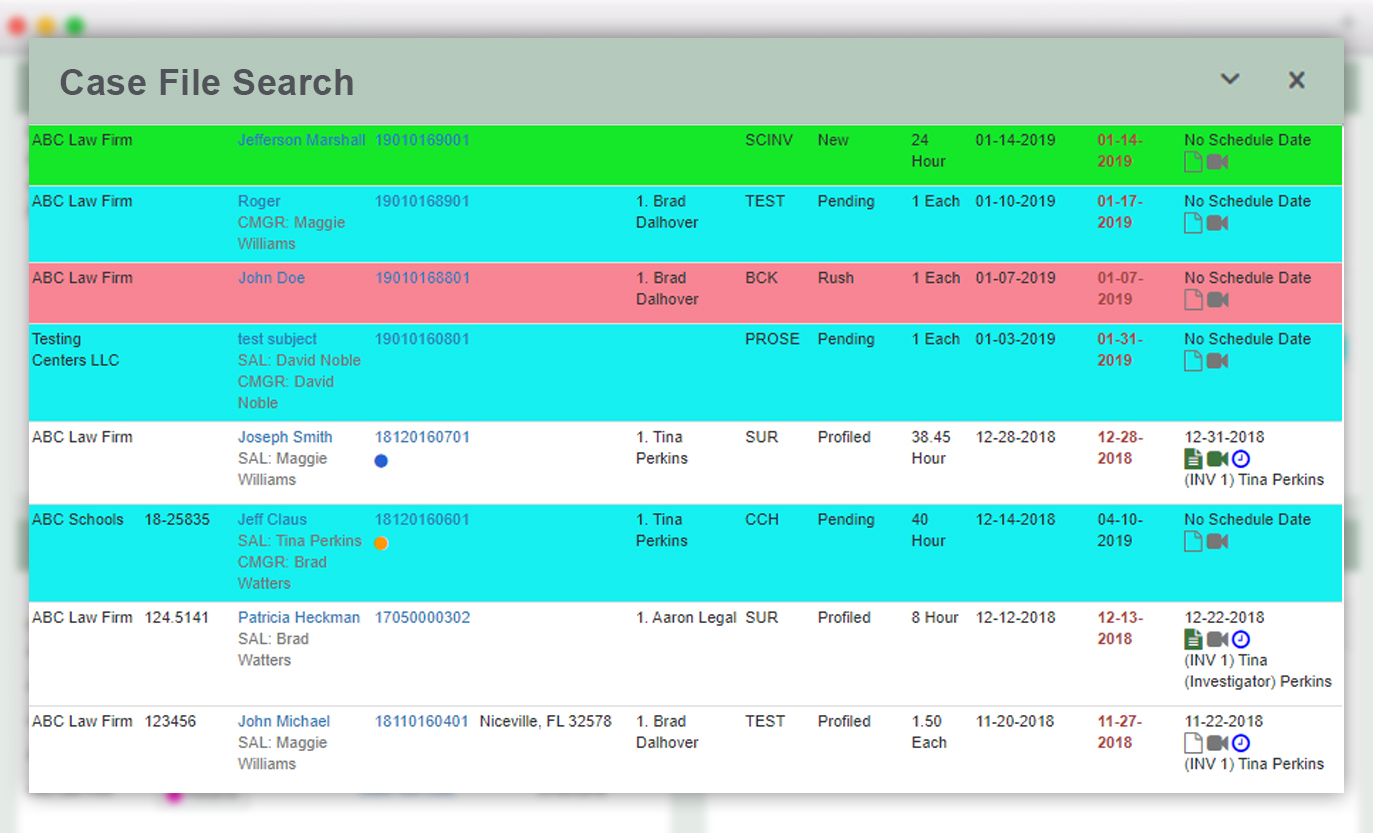Click reference number 18-25835

(x=178, y=519)
